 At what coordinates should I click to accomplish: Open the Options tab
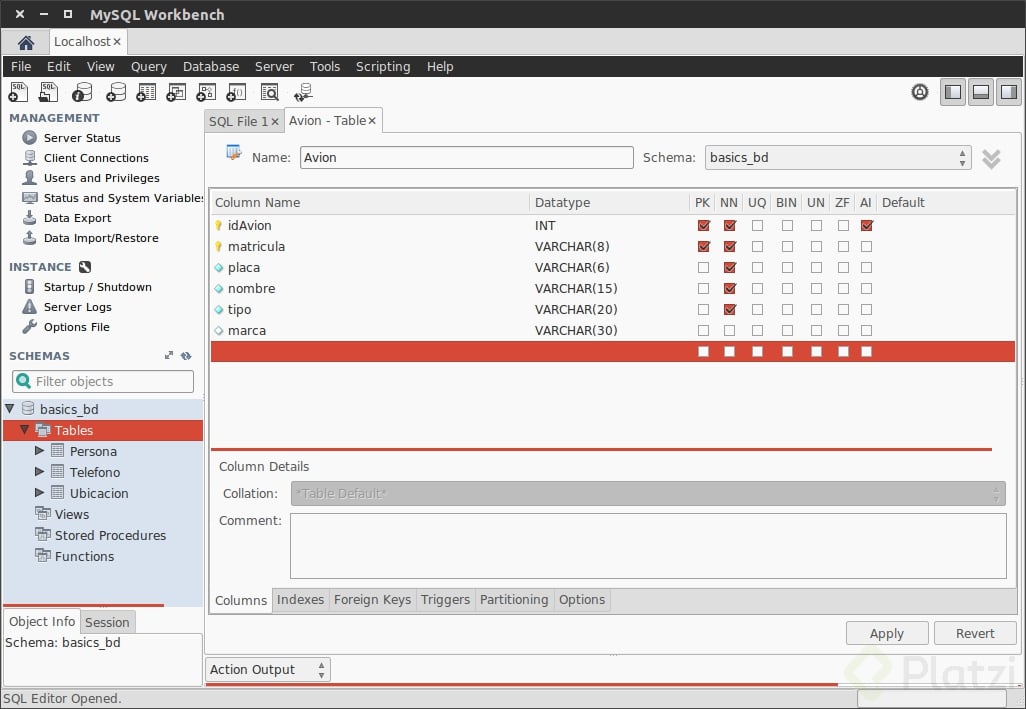click(x=582, y=600)
